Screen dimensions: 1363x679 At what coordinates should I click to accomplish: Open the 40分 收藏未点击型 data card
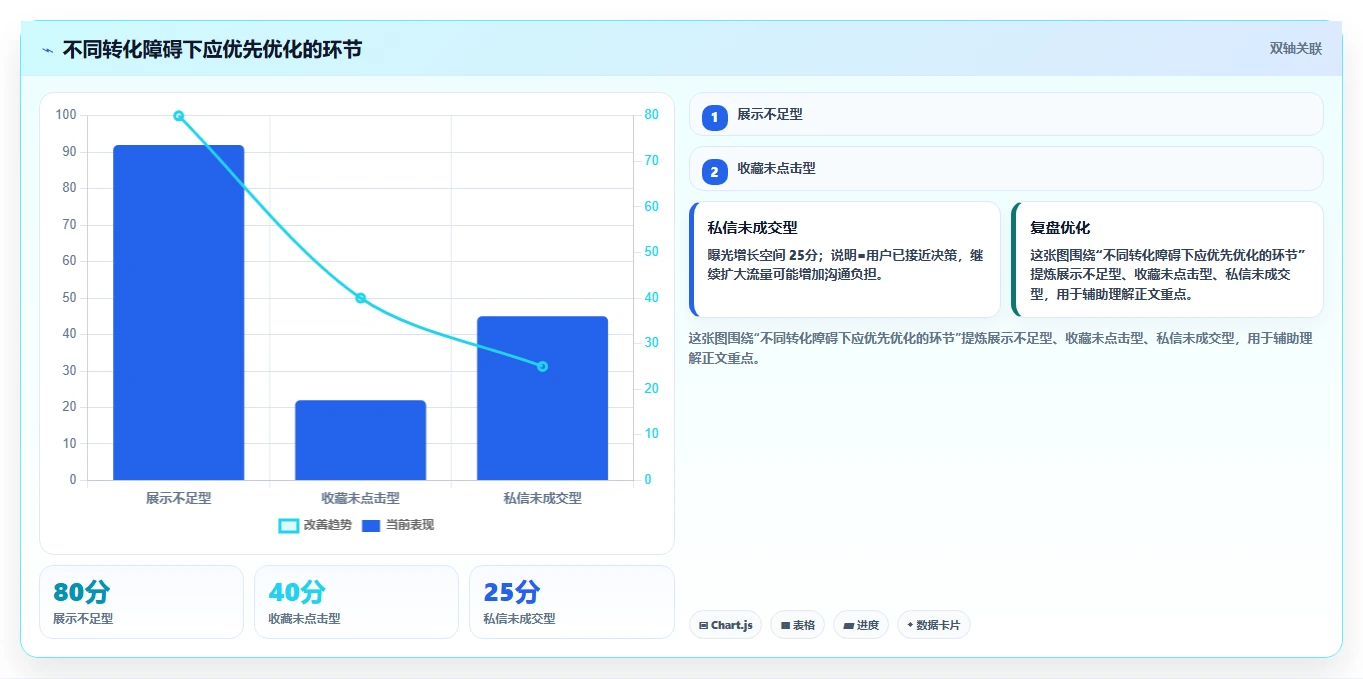point(356,602)
